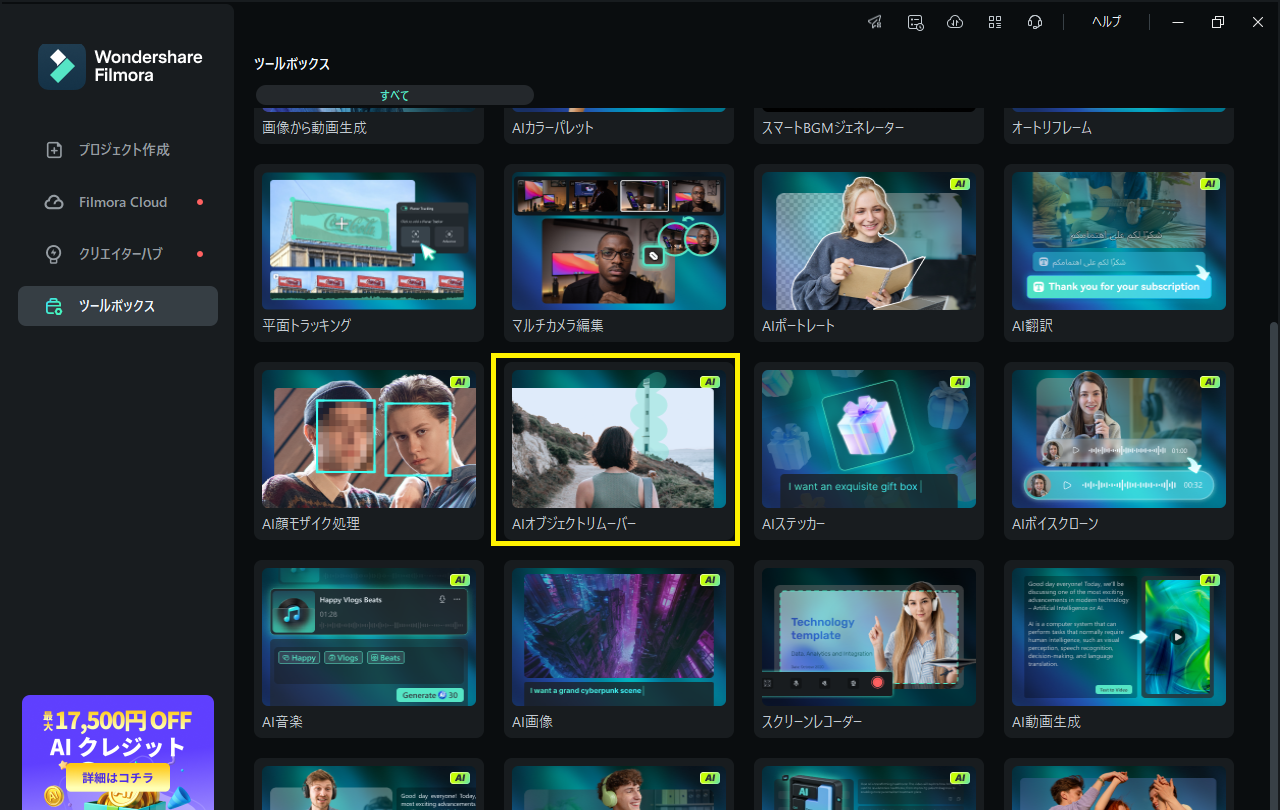Screen dimensions: 1280x810
Task: Click the 詳細はコチラ banner button
Action: click(118, 777)
